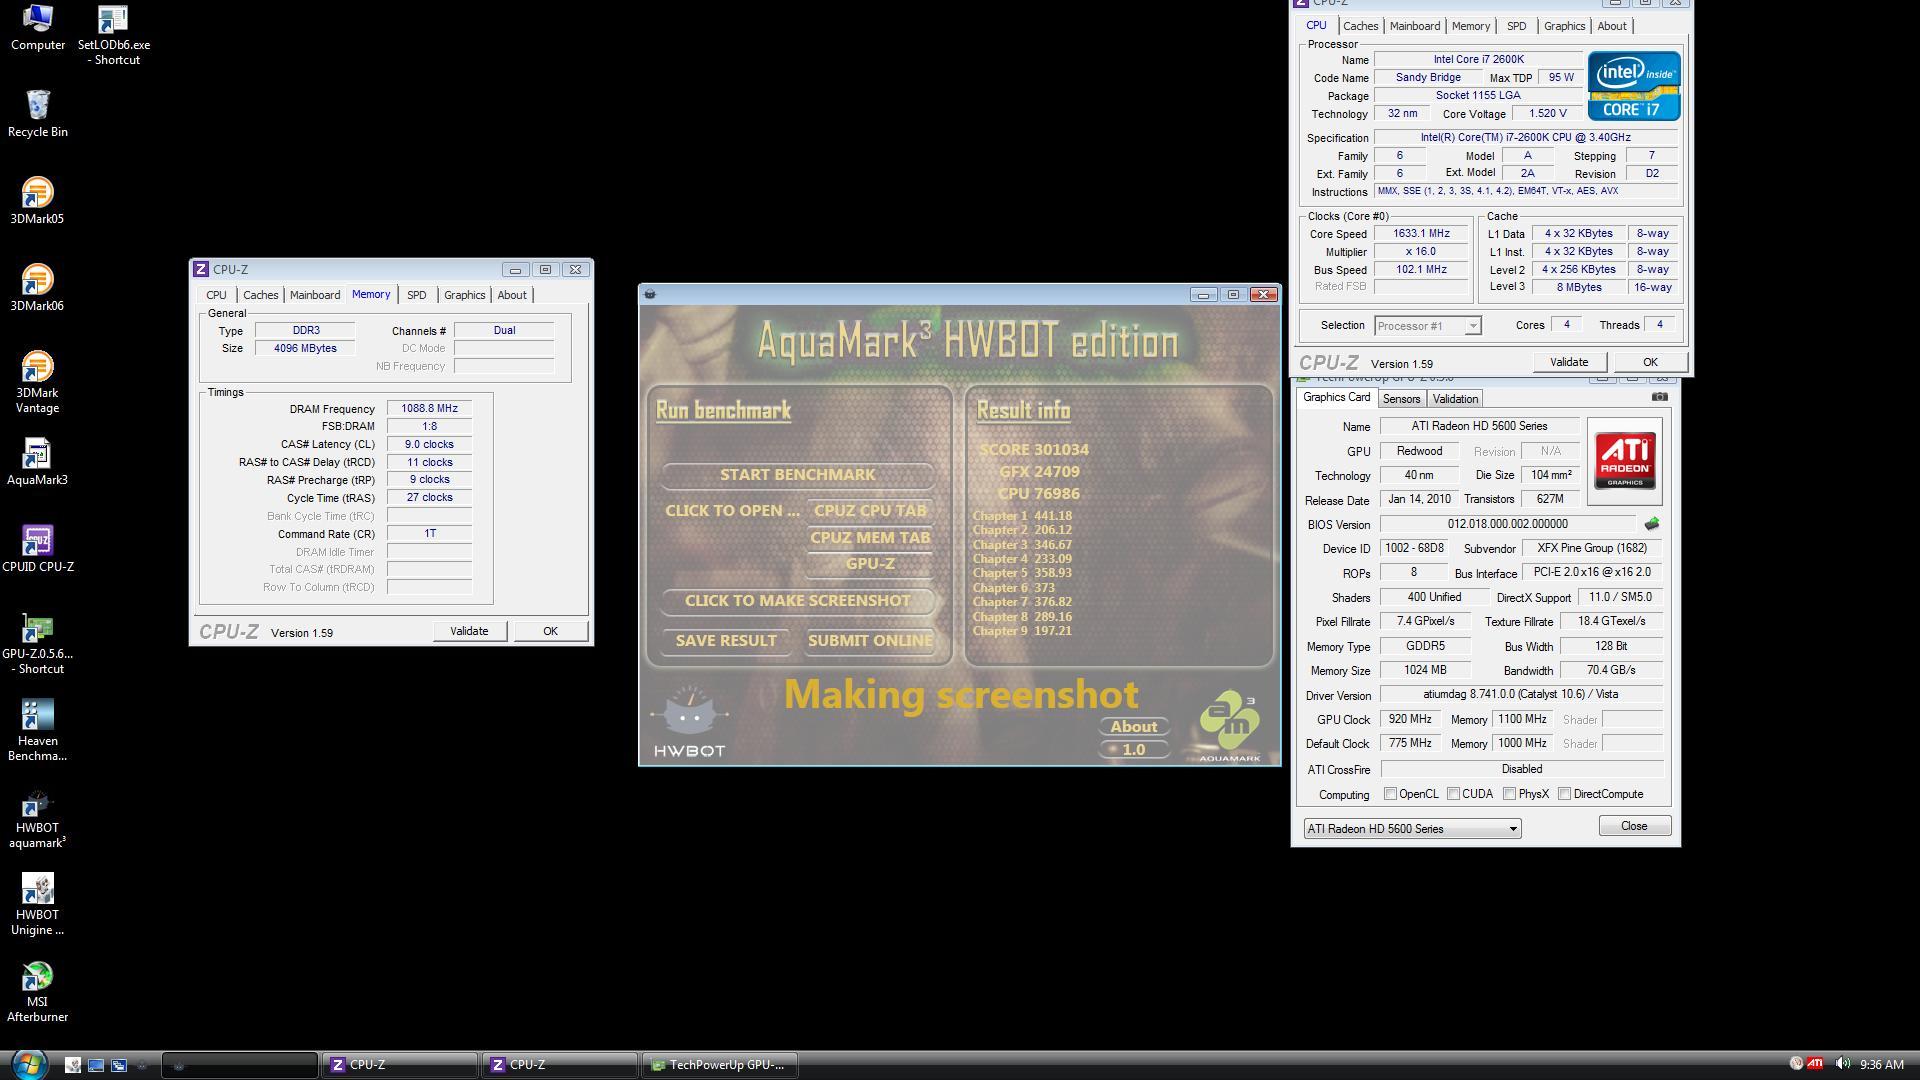This screenshot has width=1920, height=1080.
Task: Select the TechPowerUp GPU-Z taskbar button
Action: [720, 1065]
